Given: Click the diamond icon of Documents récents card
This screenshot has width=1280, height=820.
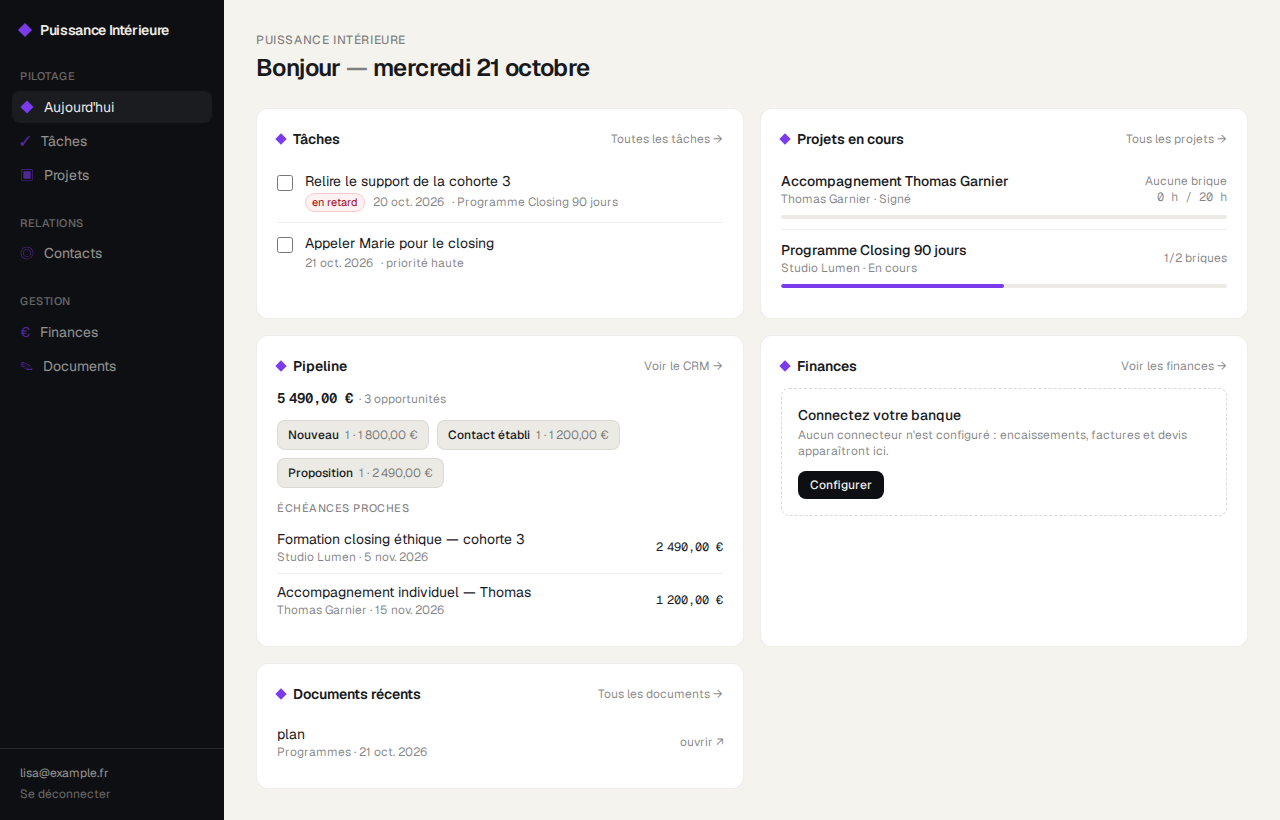Looking at the screenshot, I should (281, 694).
